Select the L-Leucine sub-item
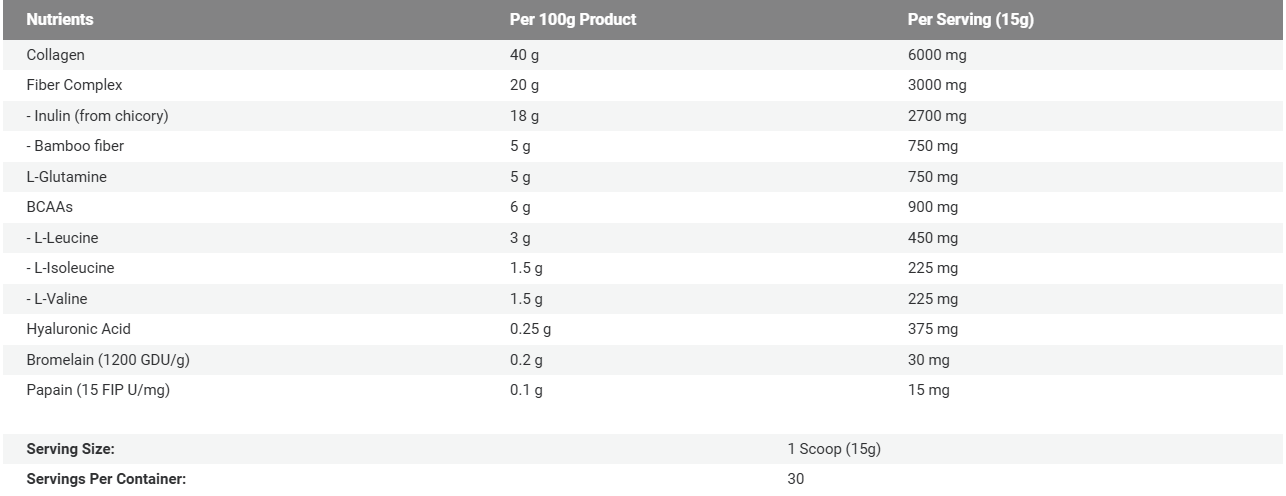The height and width of the screenshot is (496, 1286). [x=62, y=238]
